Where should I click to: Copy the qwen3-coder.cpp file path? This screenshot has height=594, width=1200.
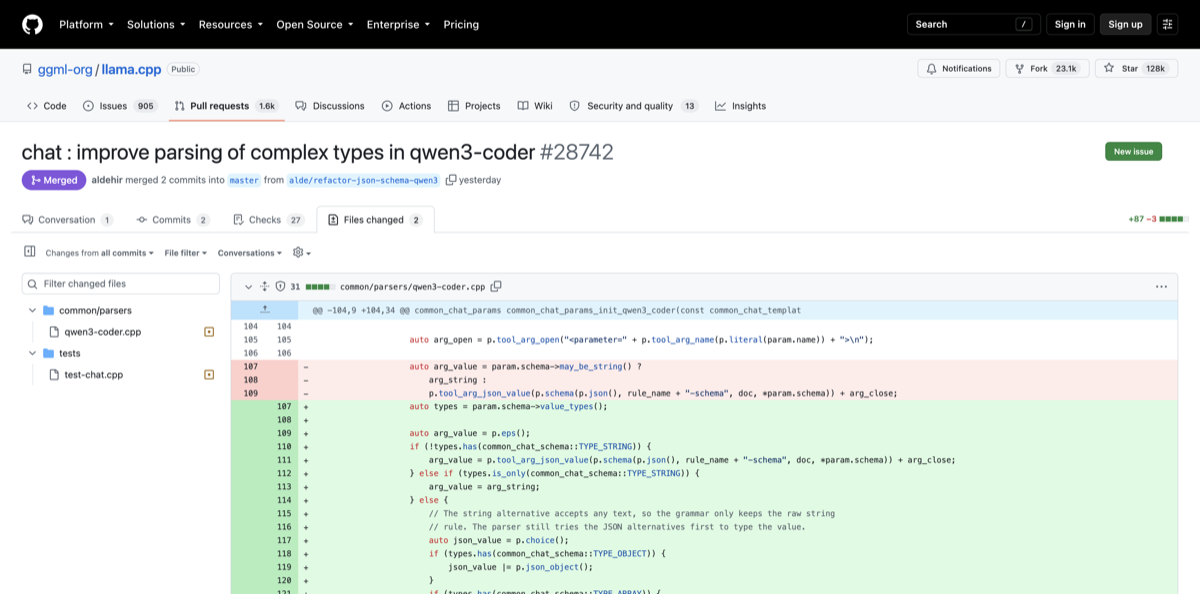[x=496, y=287]
